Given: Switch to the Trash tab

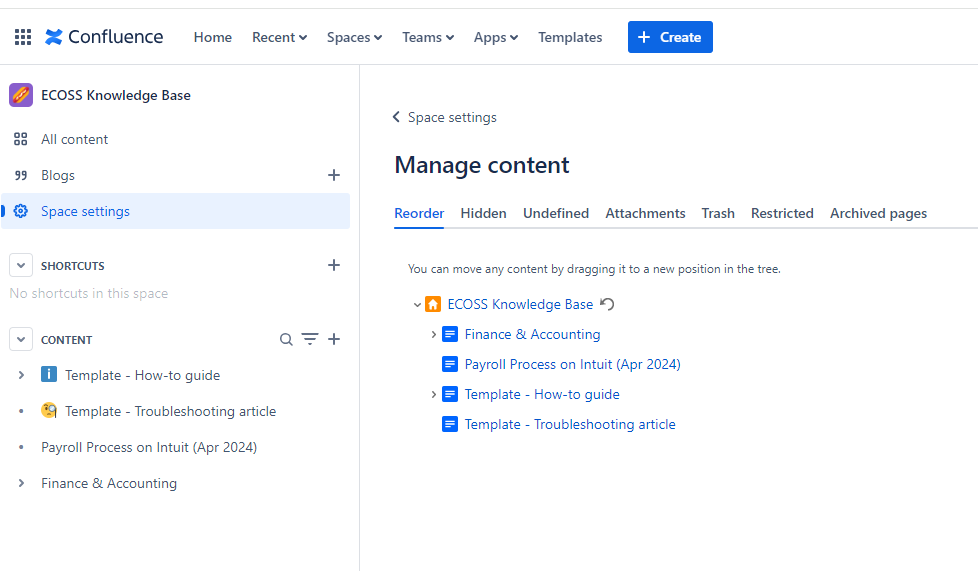Looking at the screenshot, I should tap(718, 213).
